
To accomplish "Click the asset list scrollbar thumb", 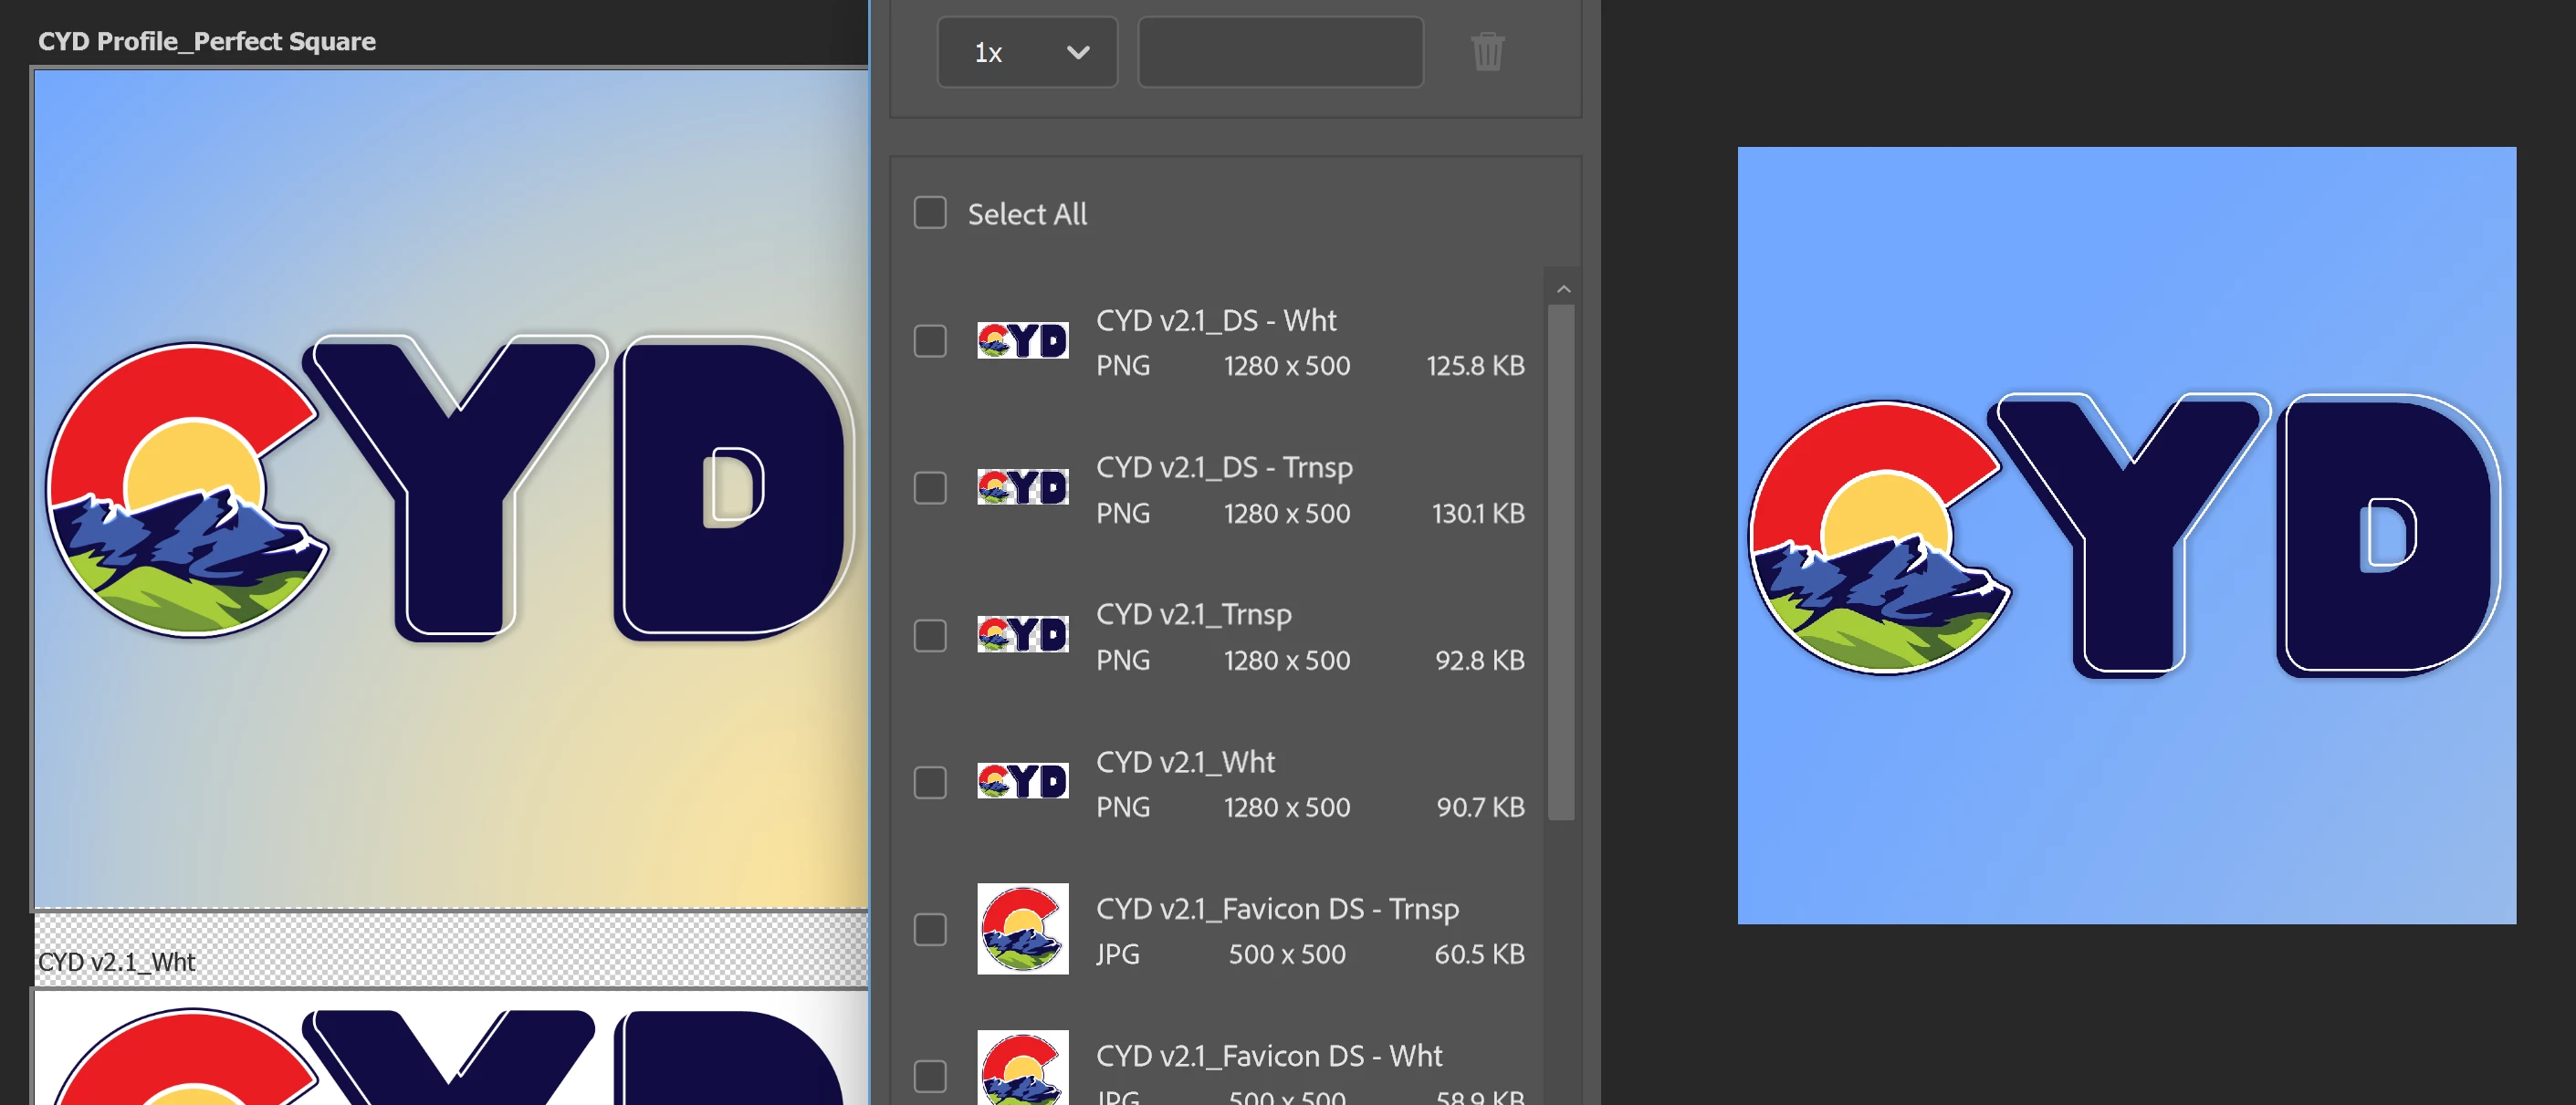I will pyautogui.click(x=1561, y=560).
